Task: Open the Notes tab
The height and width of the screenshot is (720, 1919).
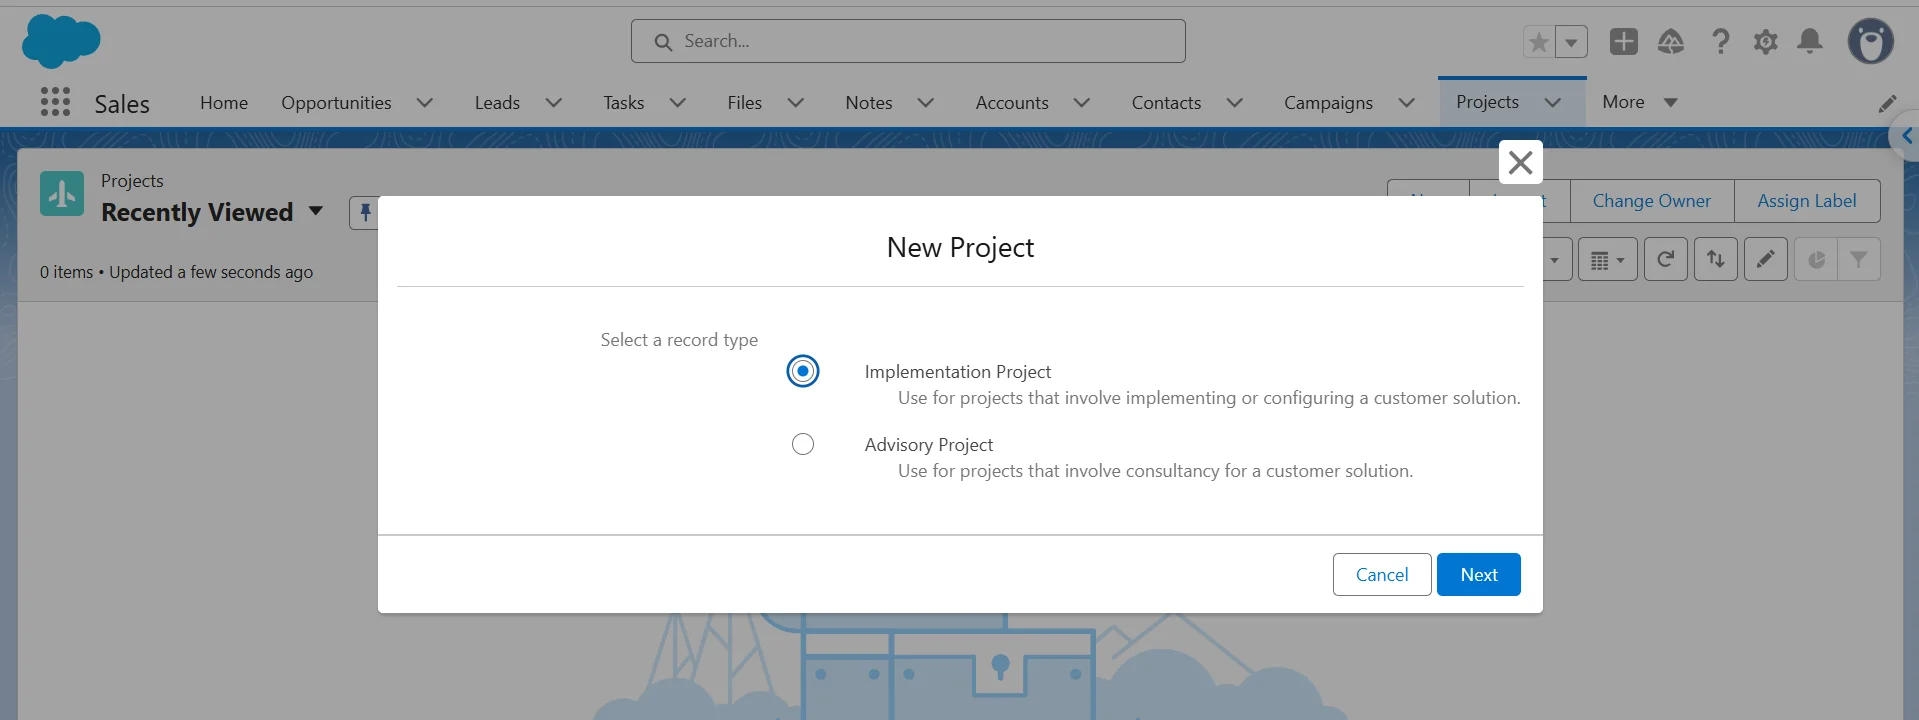Action: tap(869, 103)
